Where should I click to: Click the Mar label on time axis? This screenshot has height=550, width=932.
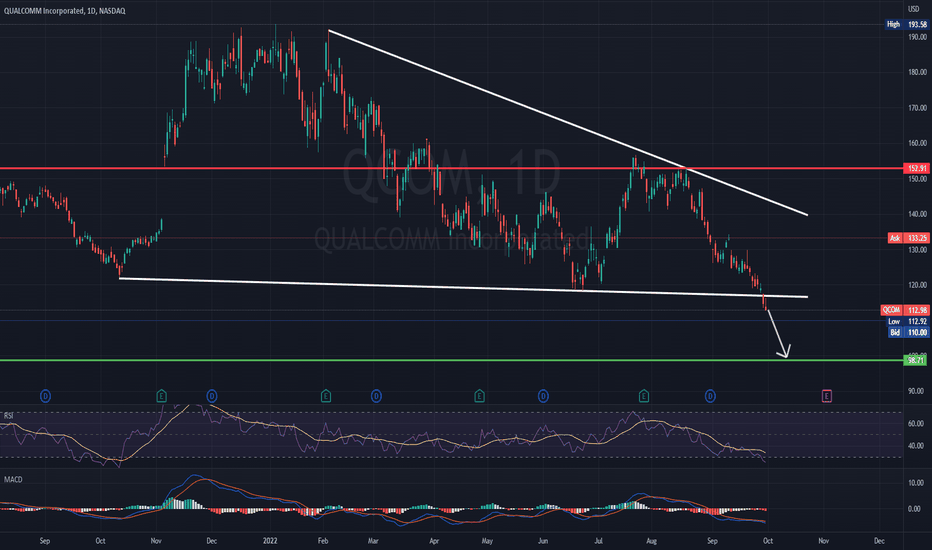click(x=373, y=540)
